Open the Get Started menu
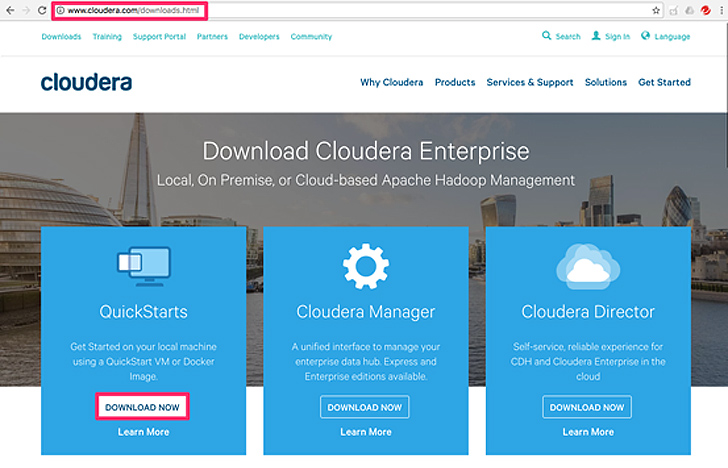This screenshot has width=728, height=468. [664, 82]
